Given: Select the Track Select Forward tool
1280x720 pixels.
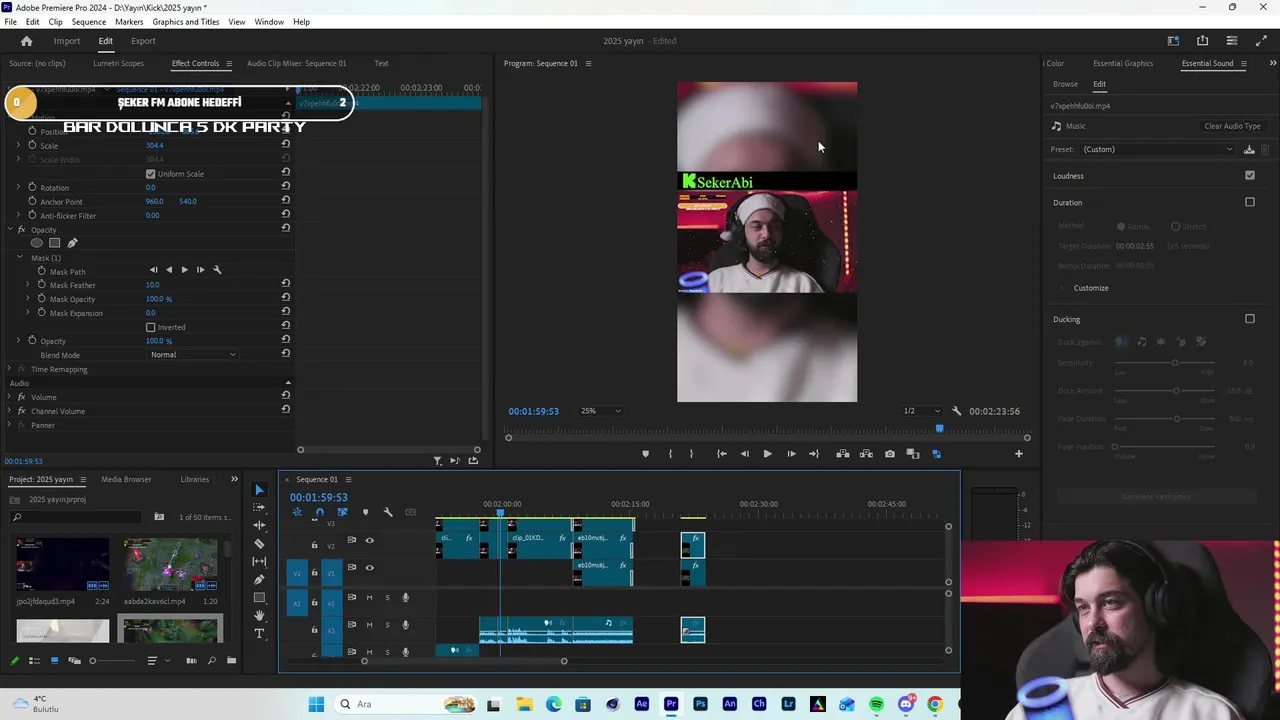Looking at the screenshot, I should 259,507.
